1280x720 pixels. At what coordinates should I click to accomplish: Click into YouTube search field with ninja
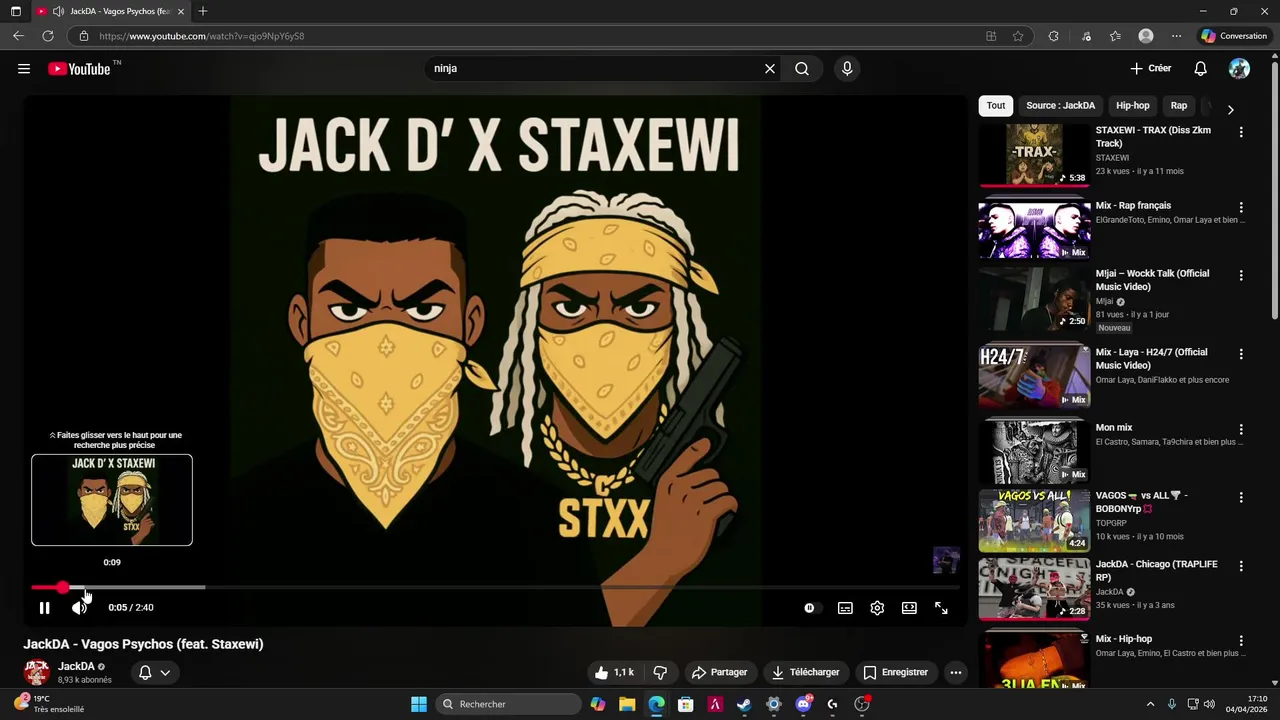[593, 69]
